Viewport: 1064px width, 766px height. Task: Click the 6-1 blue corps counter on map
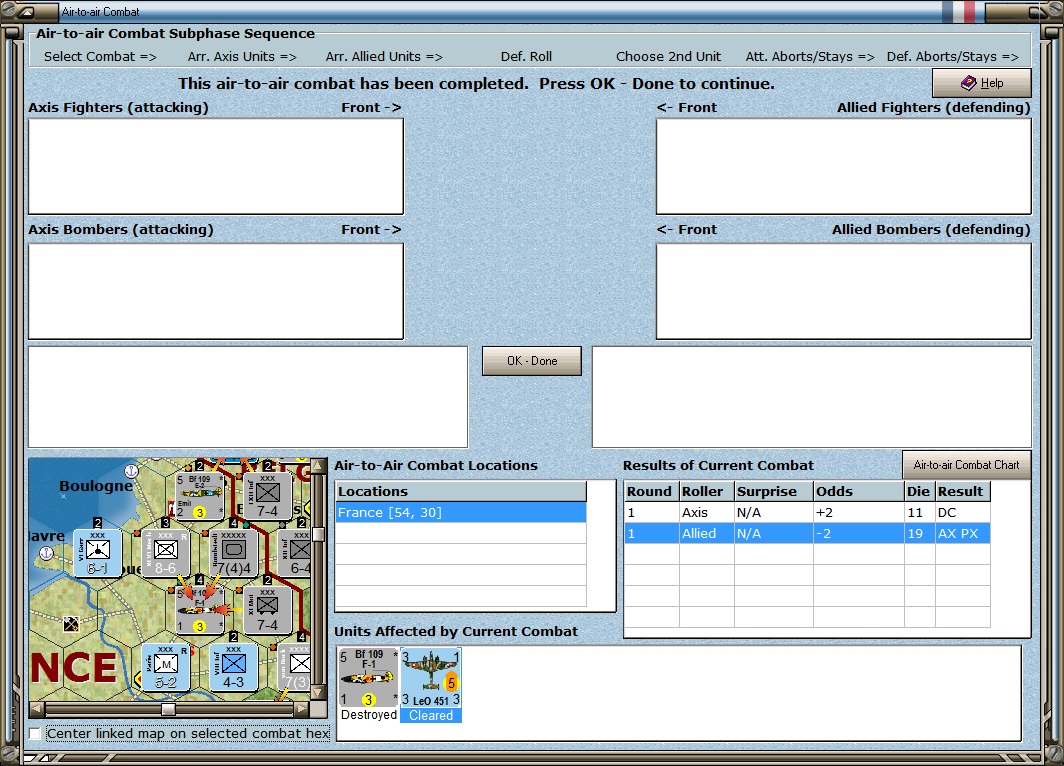coord(98,553)
